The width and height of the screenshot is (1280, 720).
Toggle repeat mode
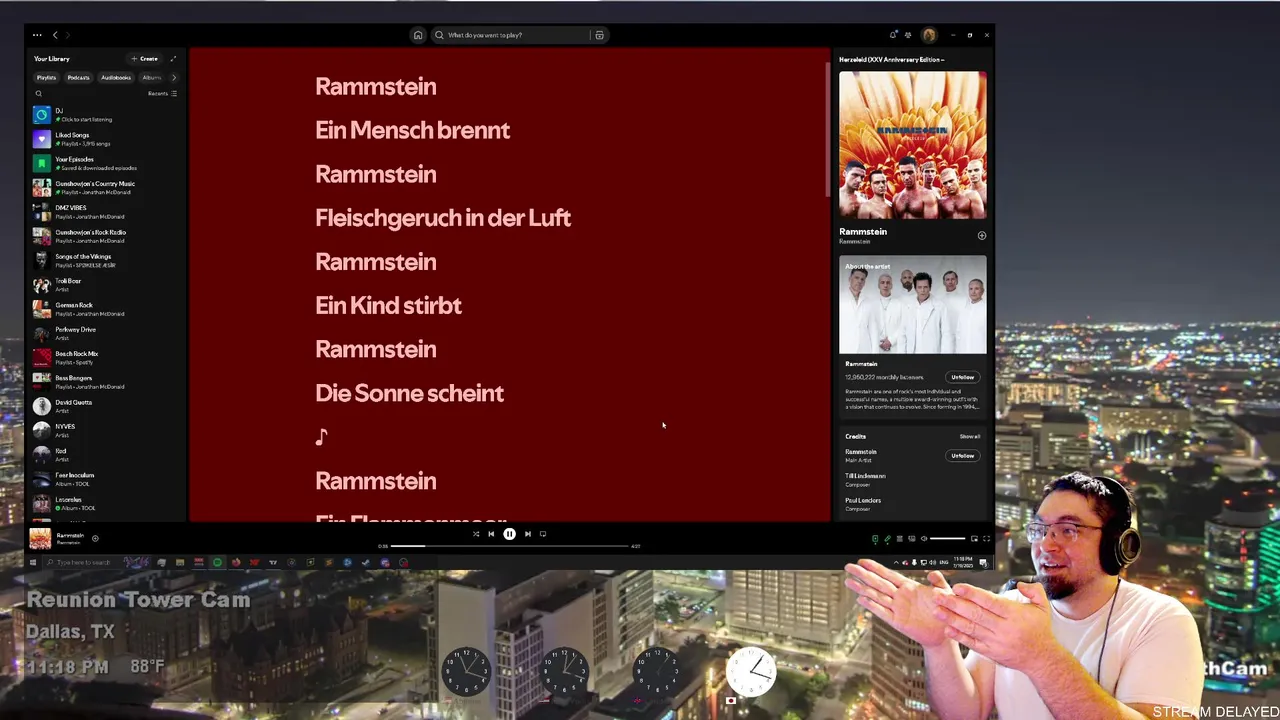543,534
